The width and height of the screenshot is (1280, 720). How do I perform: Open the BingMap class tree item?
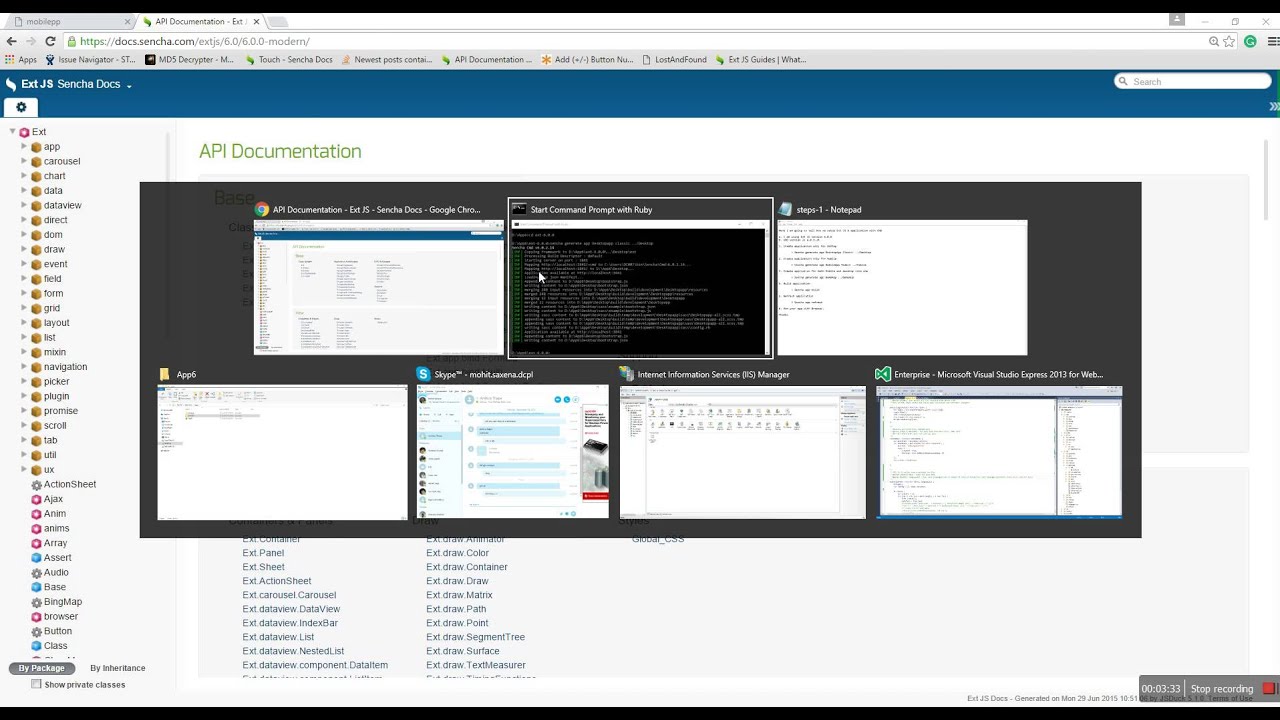click(x=63, y=602)
